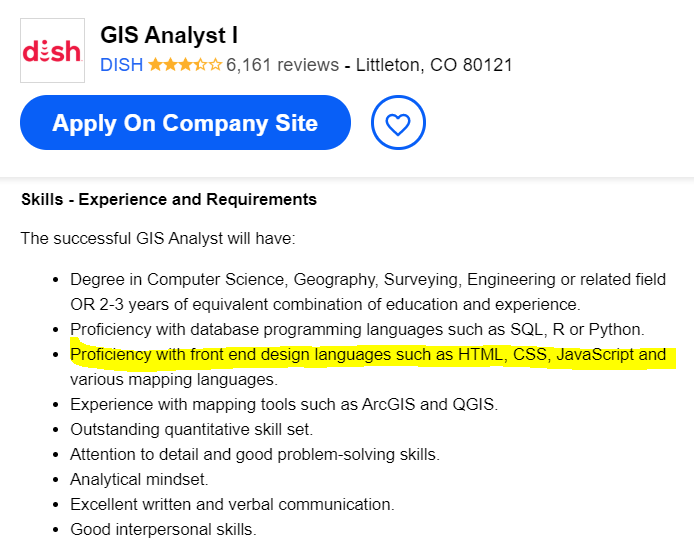Click Littleton, CO 80121 location text
The width and height of the screenshot is (694, 552).
click(434, 65)
